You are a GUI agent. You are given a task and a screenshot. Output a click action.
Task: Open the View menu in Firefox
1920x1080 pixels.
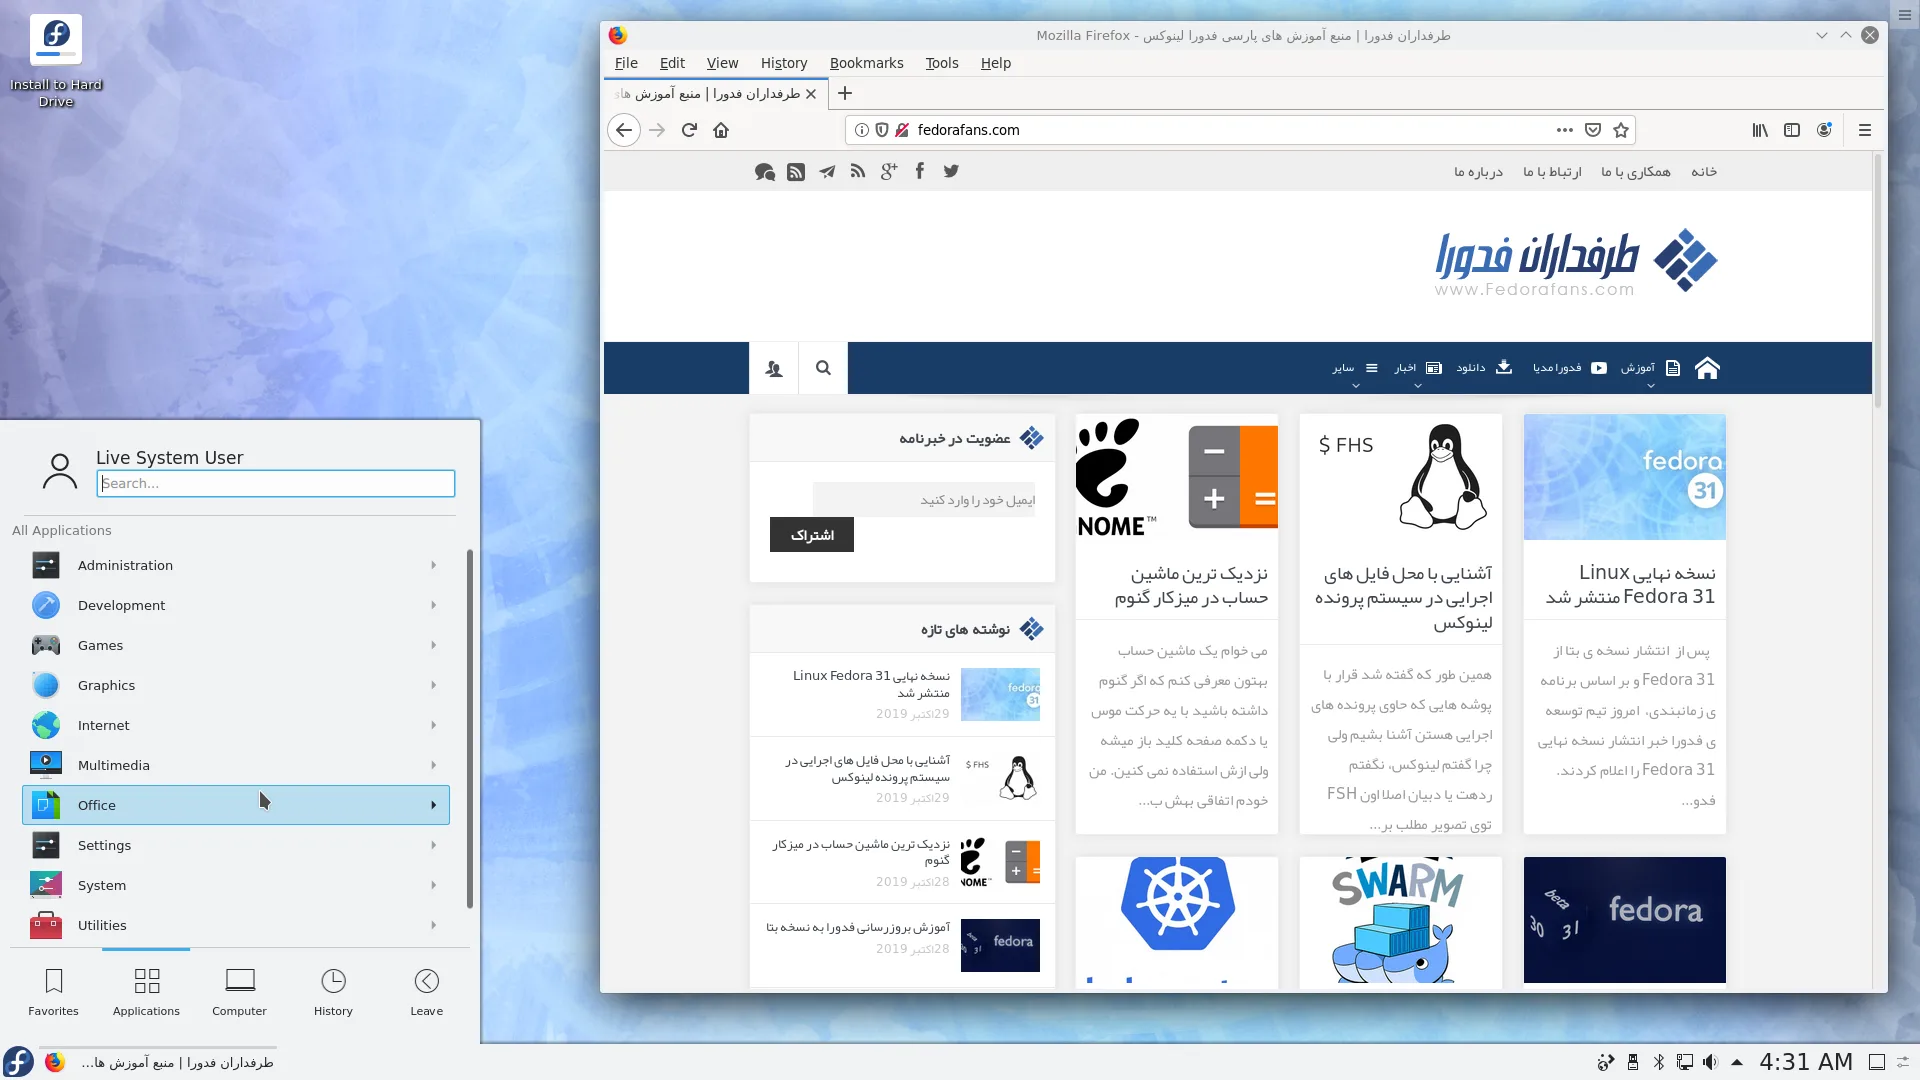(x=722, y=63)
